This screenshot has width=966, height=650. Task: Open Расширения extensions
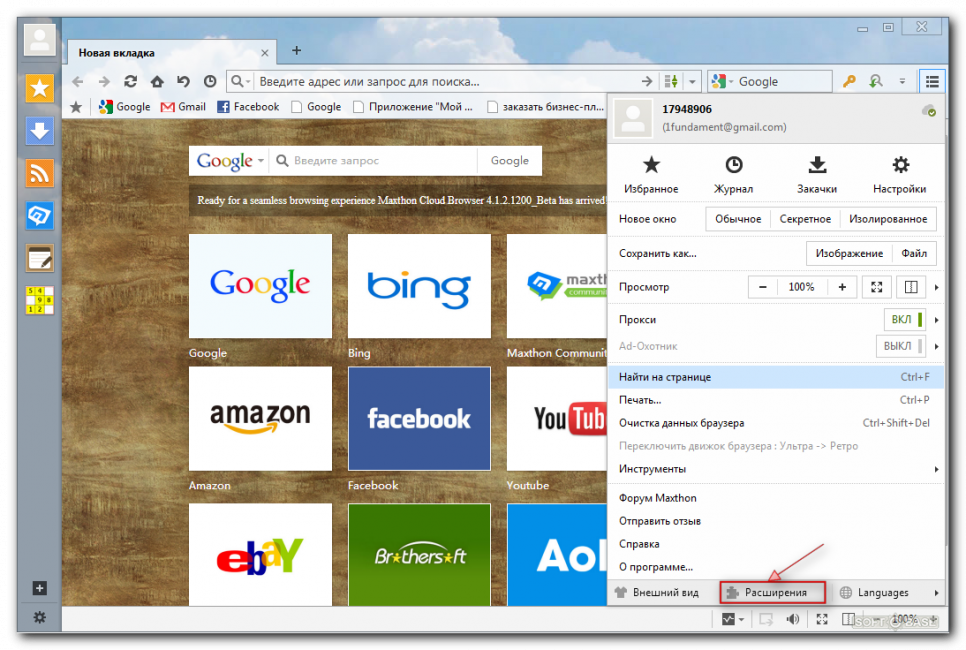pyautogui.click(x=773, y=593)
